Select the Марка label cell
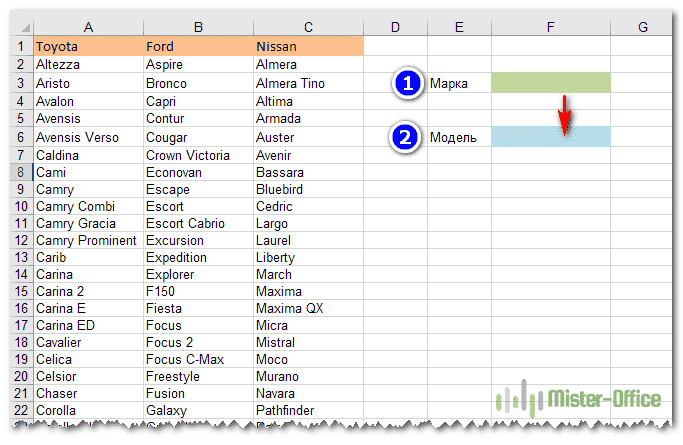Screen dimensions: 683x445 coord(459,84)
